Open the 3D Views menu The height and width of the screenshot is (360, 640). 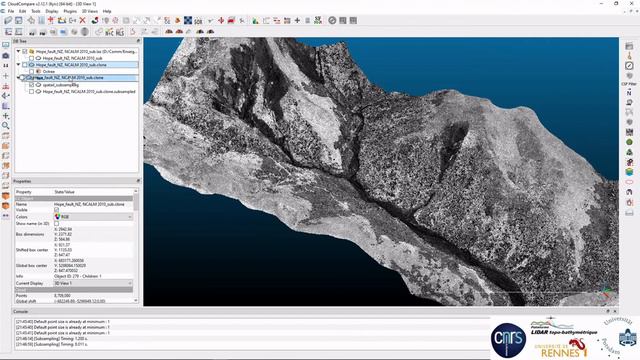[x=90, y=11]
